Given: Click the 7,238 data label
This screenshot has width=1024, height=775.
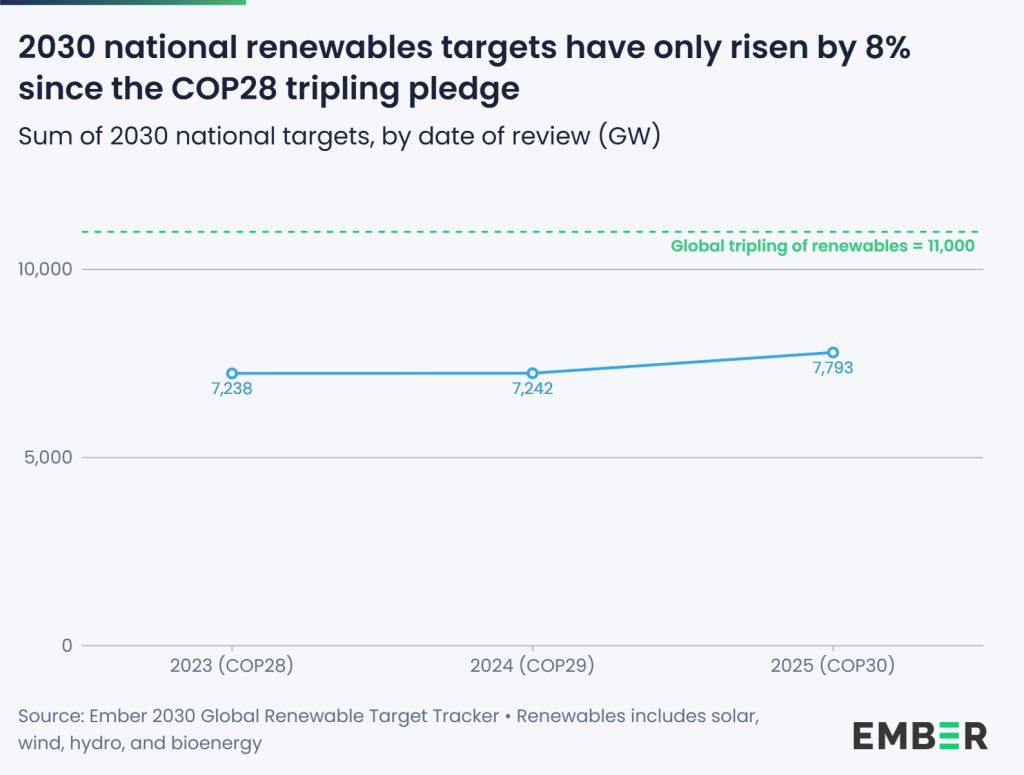Looking at the screenshot, I should [x=232, y=389].
